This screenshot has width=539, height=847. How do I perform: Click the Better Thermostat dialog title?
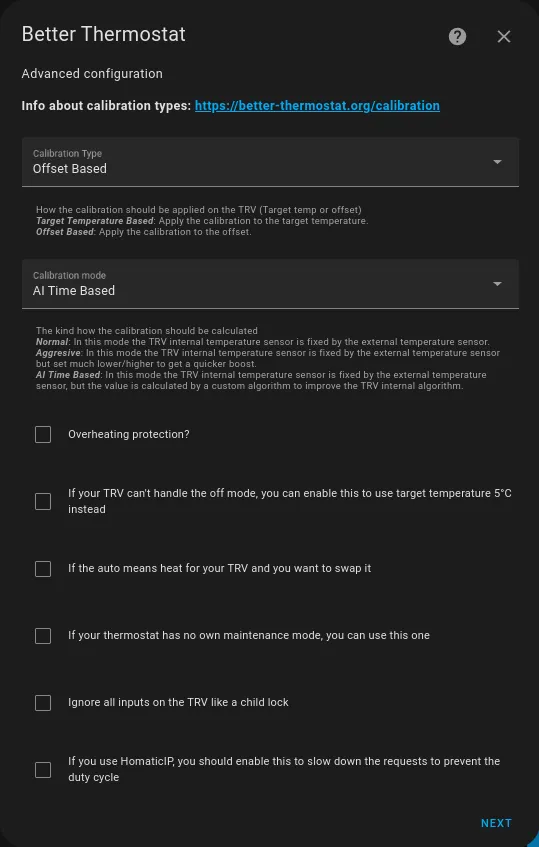coord(104,35)
